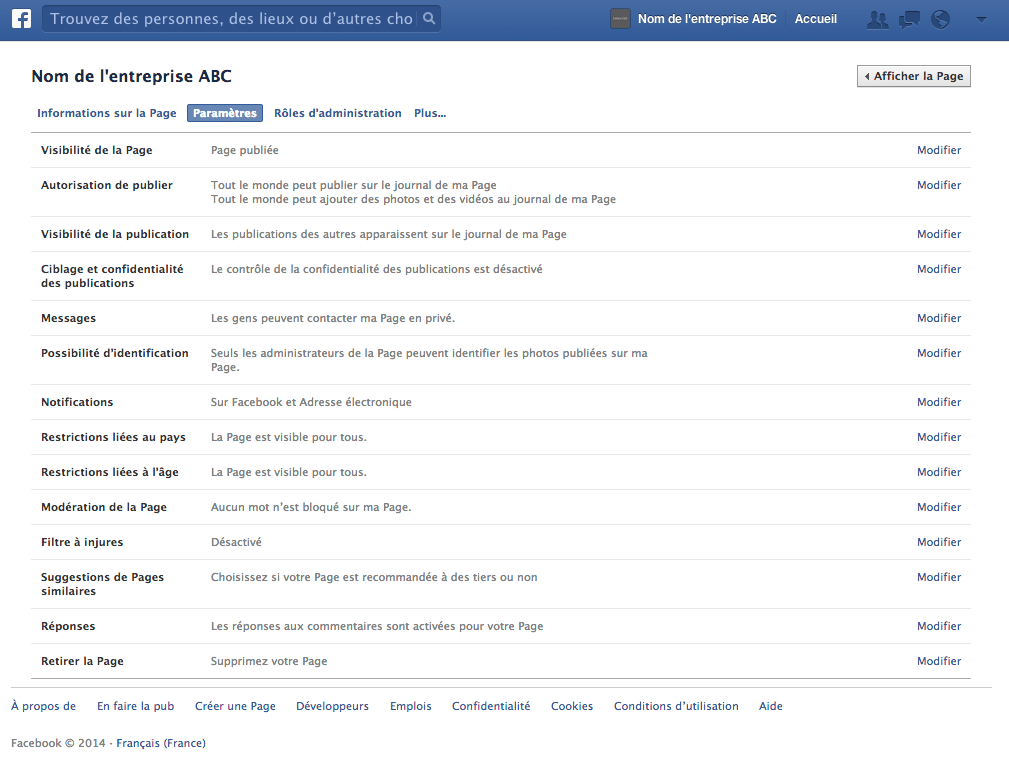Click the Paramètres tab

(x=225, y=113)
